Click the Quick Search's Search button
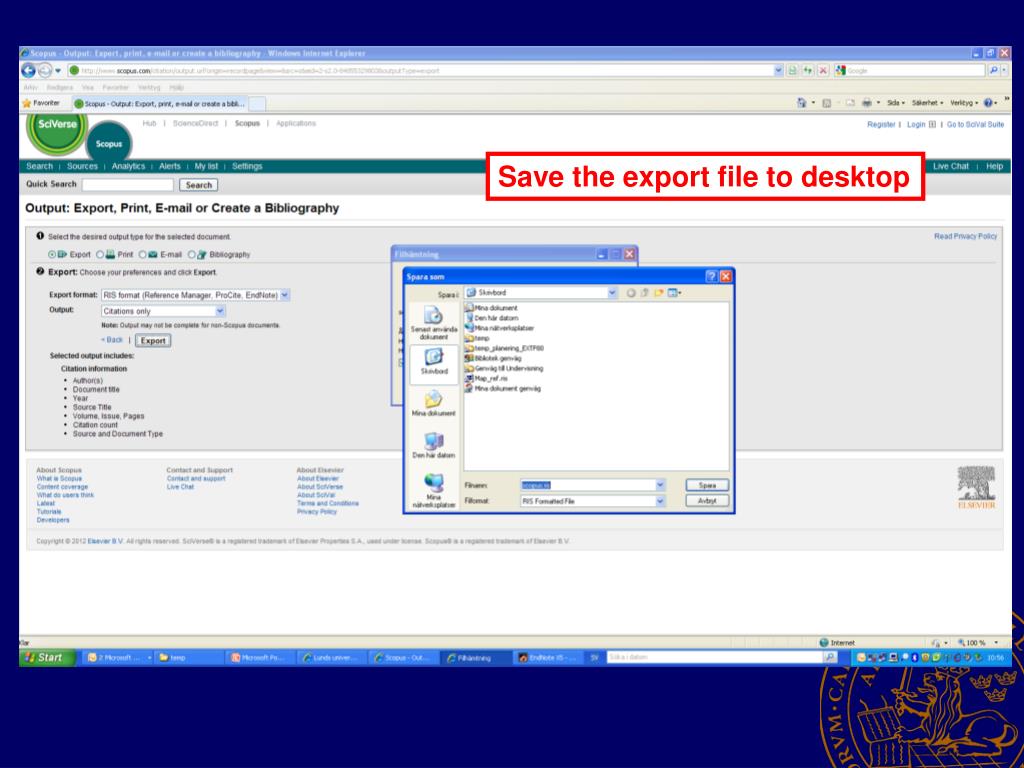The width and height of the screenshot is (1024, 768). click(x=199, y=185)
